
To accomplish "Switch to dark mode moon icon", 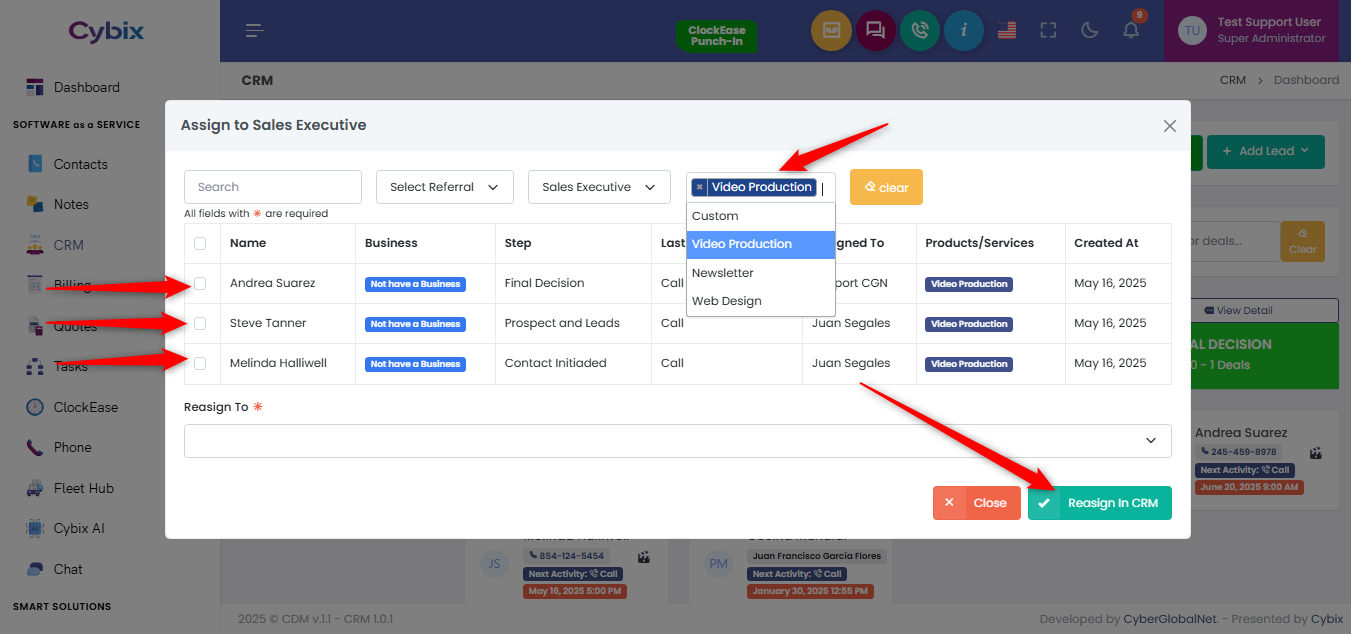I will 1090,31.
